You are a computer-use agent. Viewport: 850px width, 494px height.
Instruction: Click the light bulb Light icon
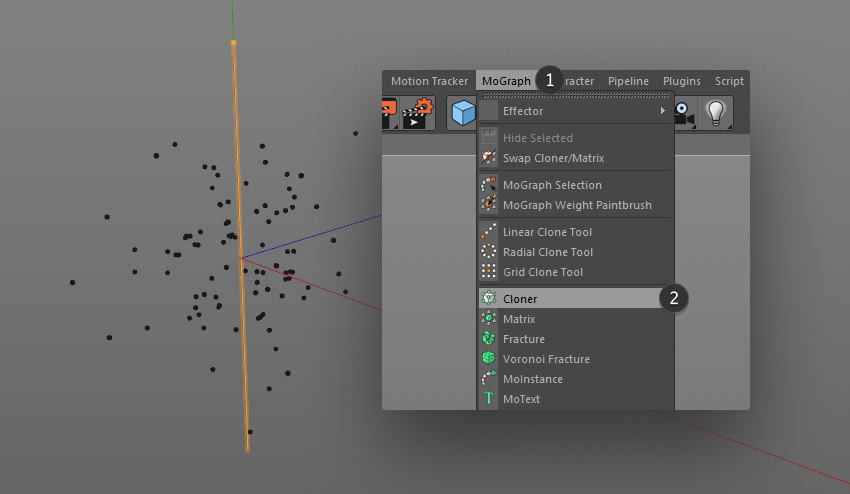tap(716, 113)
